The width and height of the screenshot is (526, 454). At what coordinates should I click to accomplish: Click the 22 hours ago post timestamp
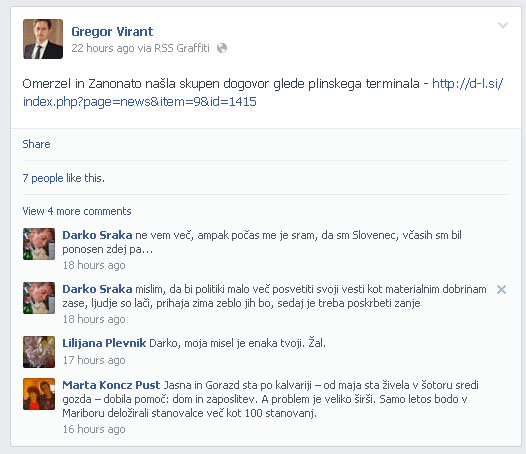point(103,48)
